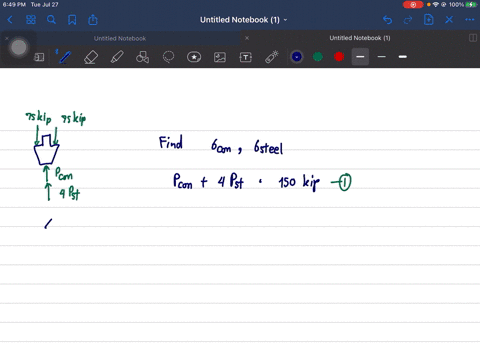This screenshot has width=480, height=360.
Task: Tap the battery status indicator
Action: (471, 5)
